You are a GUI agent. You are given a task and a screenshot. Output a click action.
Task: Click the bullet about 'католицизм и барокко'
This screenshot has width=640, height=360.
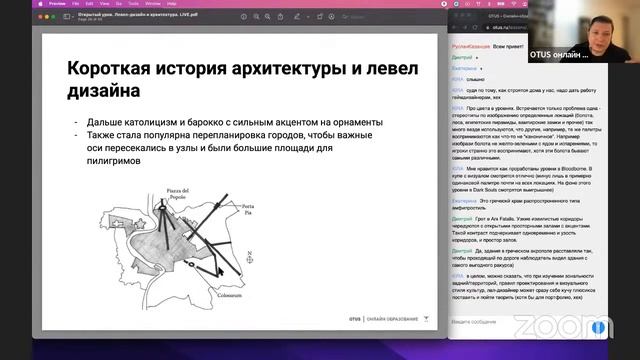click(235, 122)
